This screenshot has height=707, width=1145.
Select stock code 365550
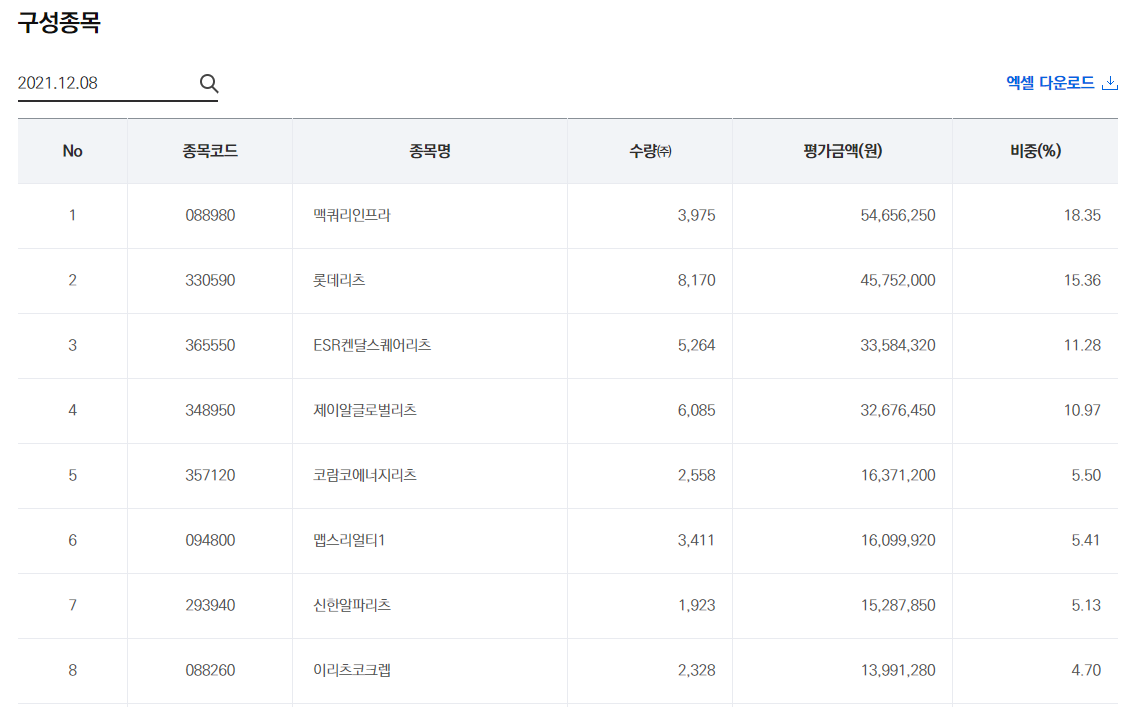(x=210, y=345)
